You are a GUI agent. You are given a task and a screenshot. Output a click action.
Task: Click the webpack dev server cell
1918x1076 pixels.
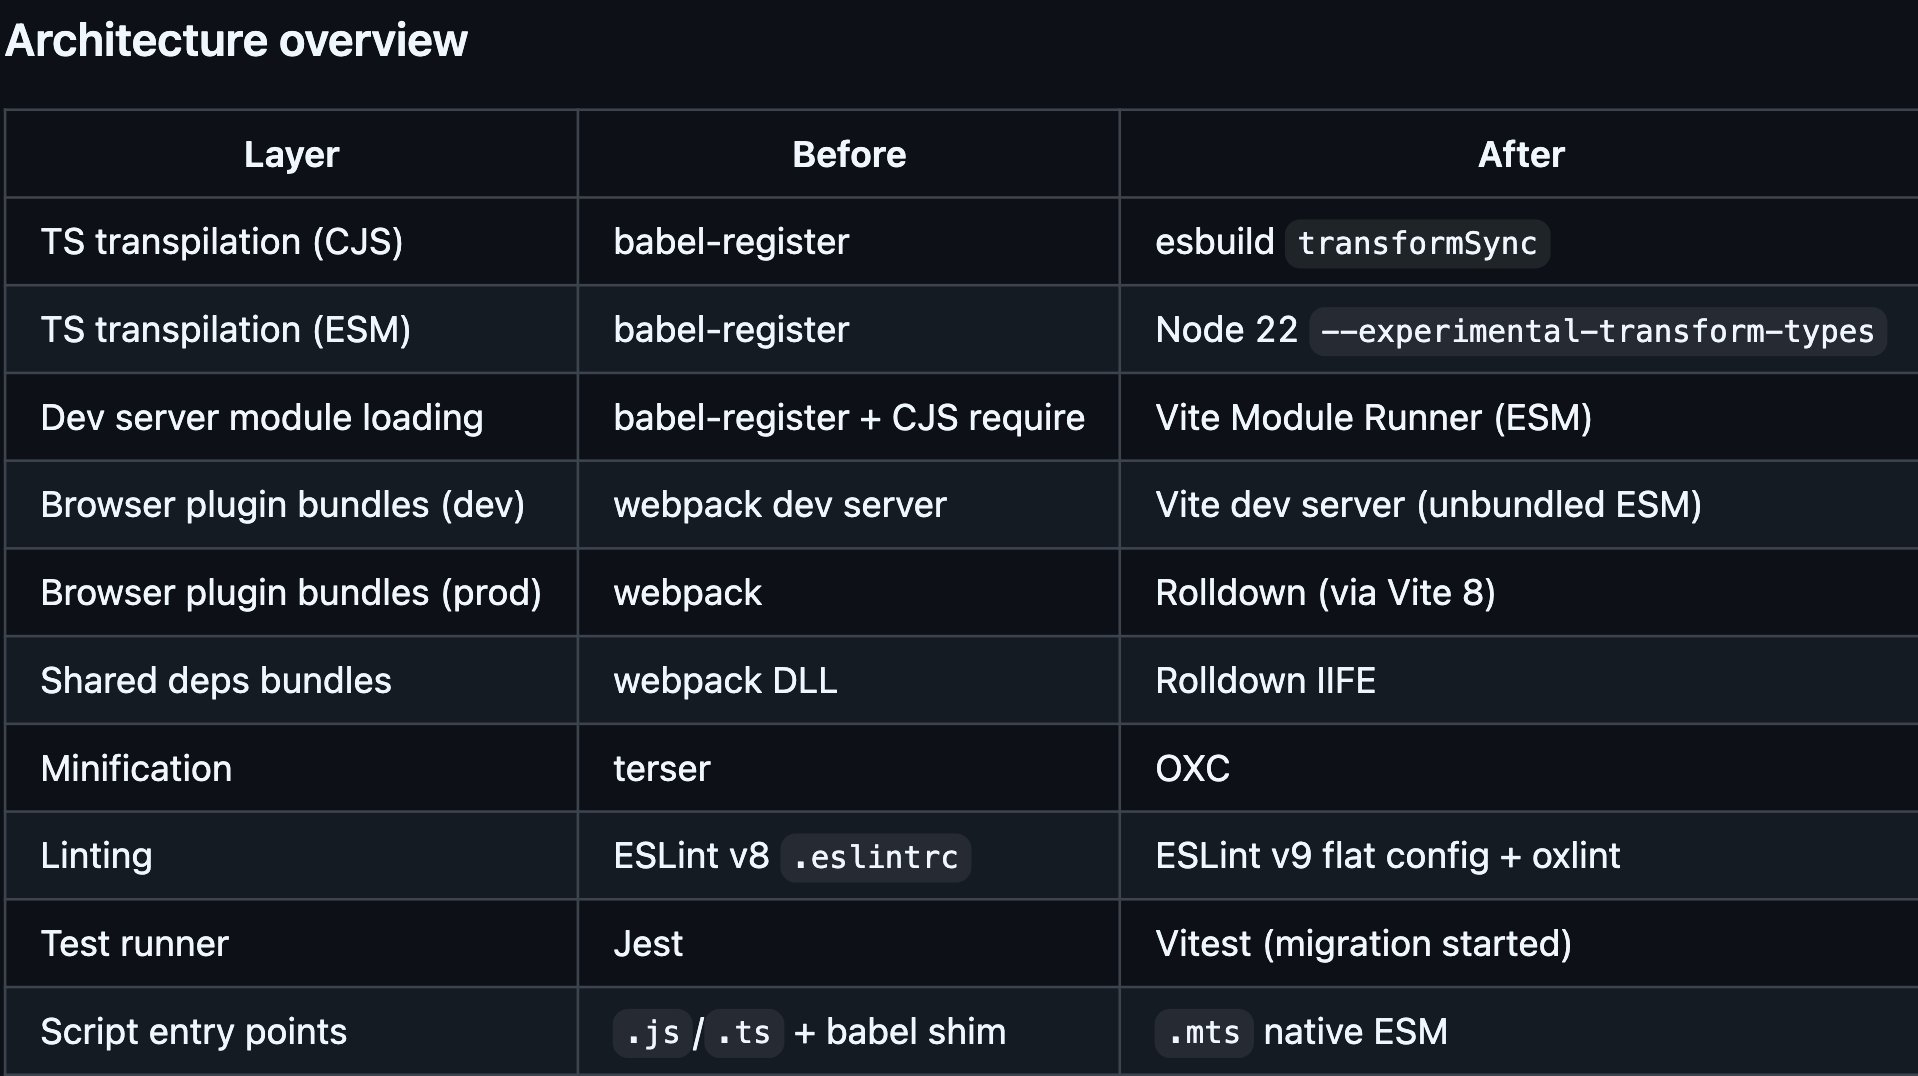tap(779, 505)
